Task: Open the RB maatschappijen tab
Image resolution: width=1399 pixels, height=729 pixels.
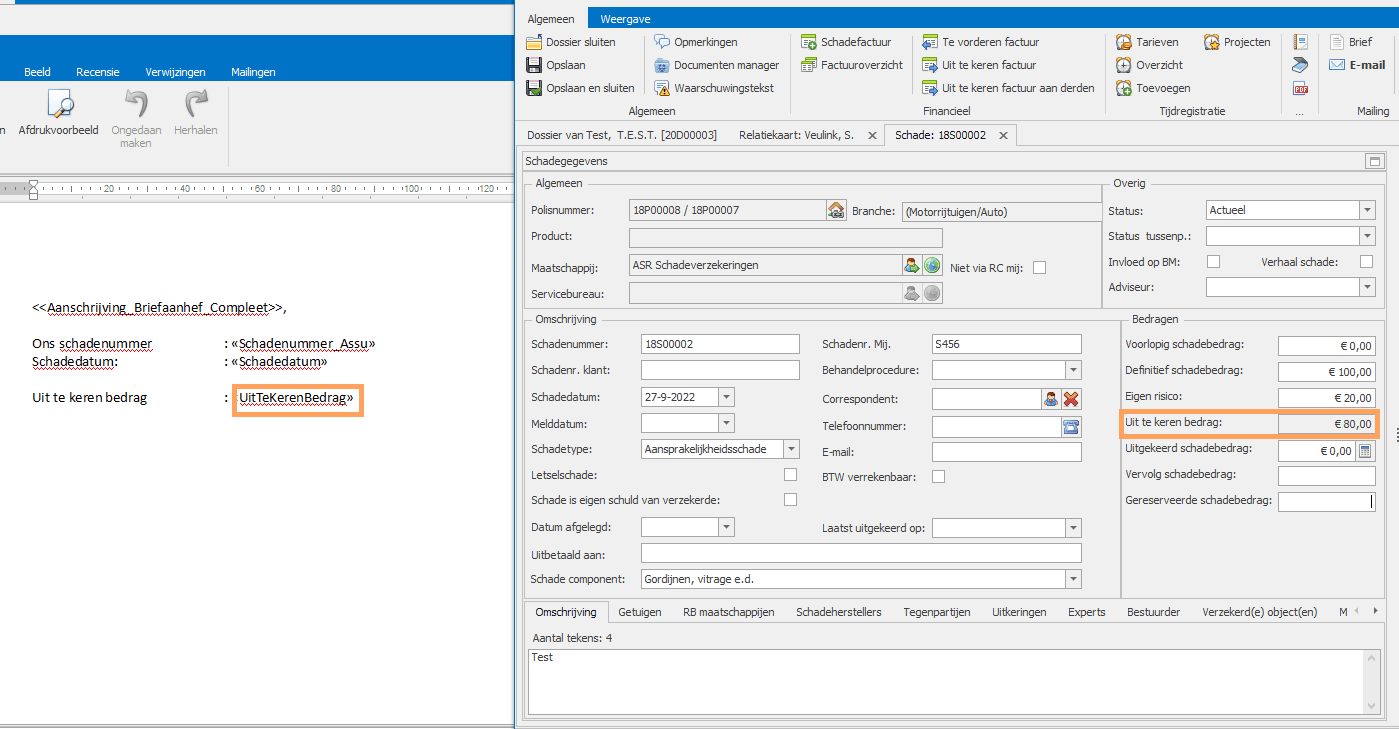Action: (729, 612)
